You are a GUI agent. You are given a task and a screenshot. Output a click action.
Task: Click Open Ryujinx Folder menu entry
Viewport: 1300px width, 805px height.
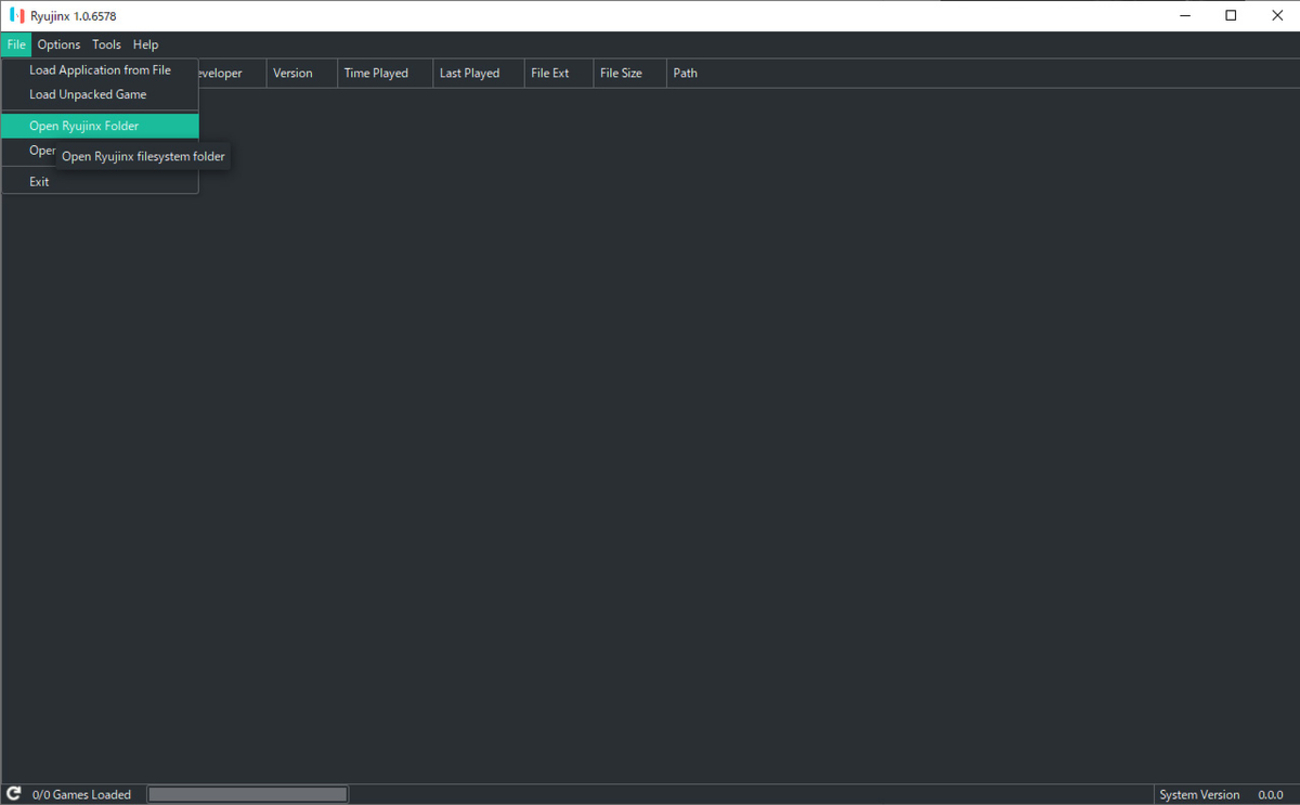pos(100,126)
